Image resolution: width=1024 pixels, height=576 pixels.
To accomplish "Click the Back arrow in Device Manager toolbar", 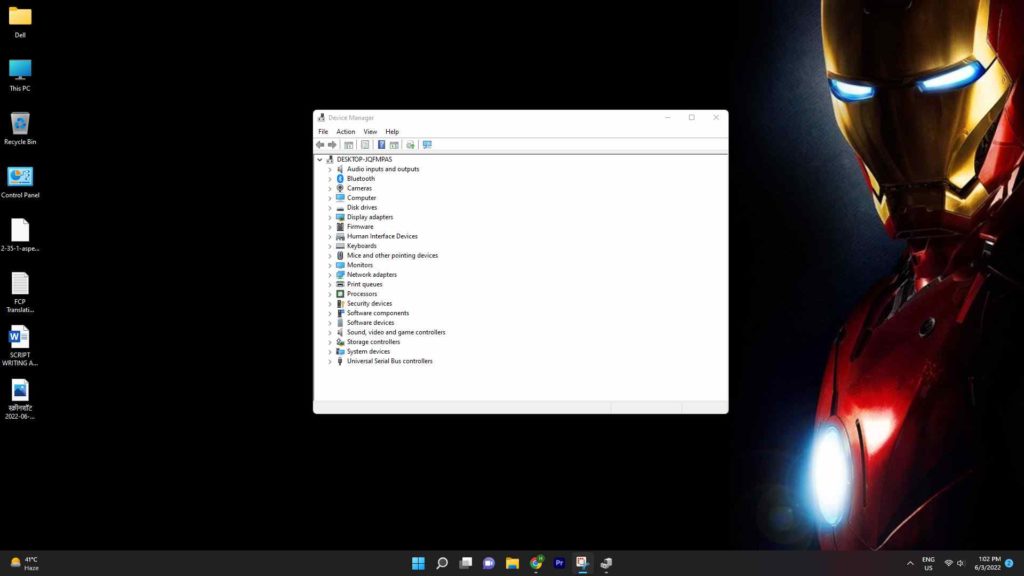I will click(320, 145).
